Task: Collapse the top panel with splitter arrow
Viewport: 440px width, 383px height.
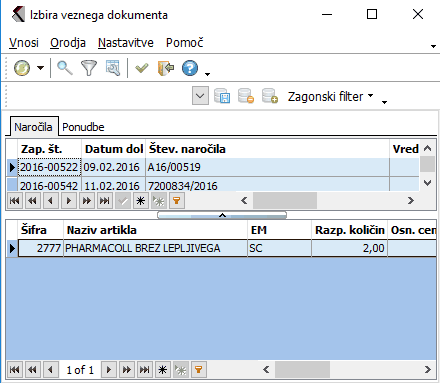Action: (222, 215)
